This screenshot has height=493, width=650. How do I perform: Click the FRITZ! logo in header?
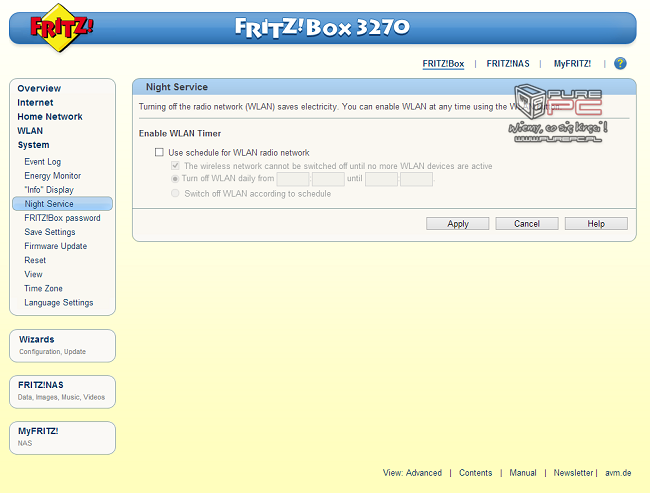tap(61, 28)
